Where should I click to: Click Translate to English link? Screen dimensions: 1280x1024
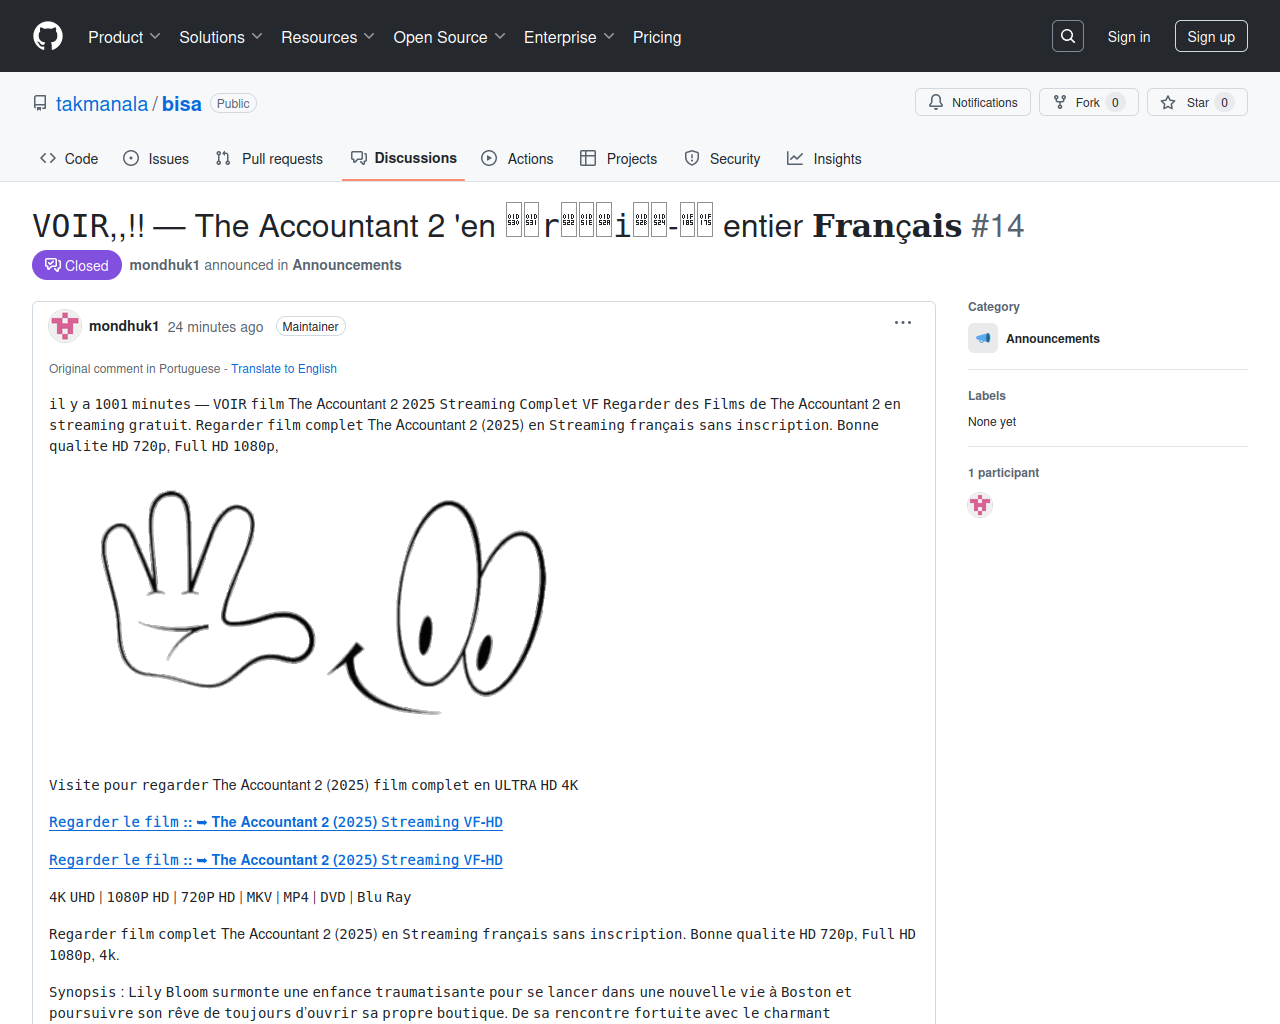point(284,369)
